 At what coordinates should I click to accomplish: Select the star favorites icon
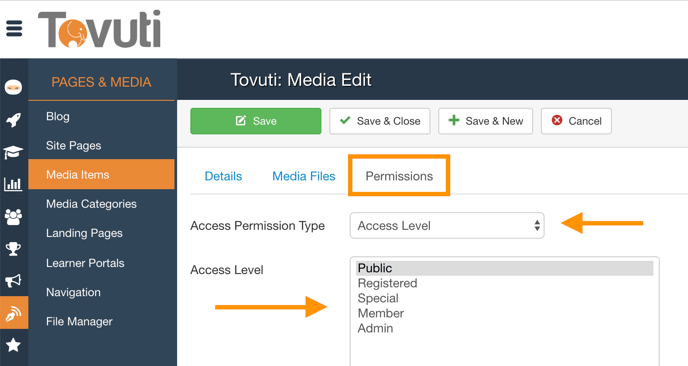coord(13,345)
